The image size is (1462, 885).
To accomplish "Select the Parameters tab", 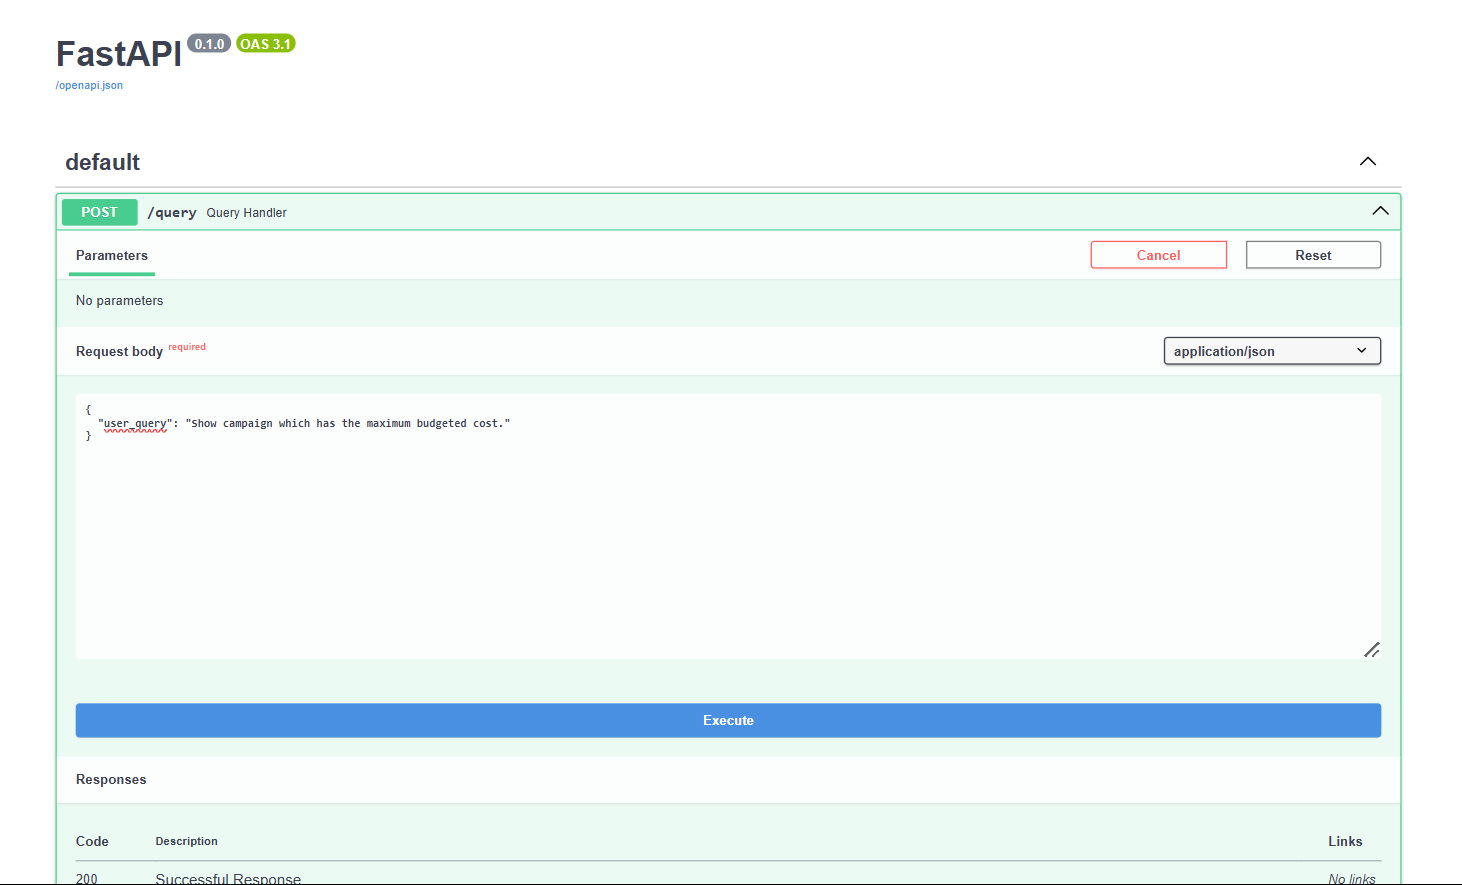I will pyautogui.click(x=112, y=256).
